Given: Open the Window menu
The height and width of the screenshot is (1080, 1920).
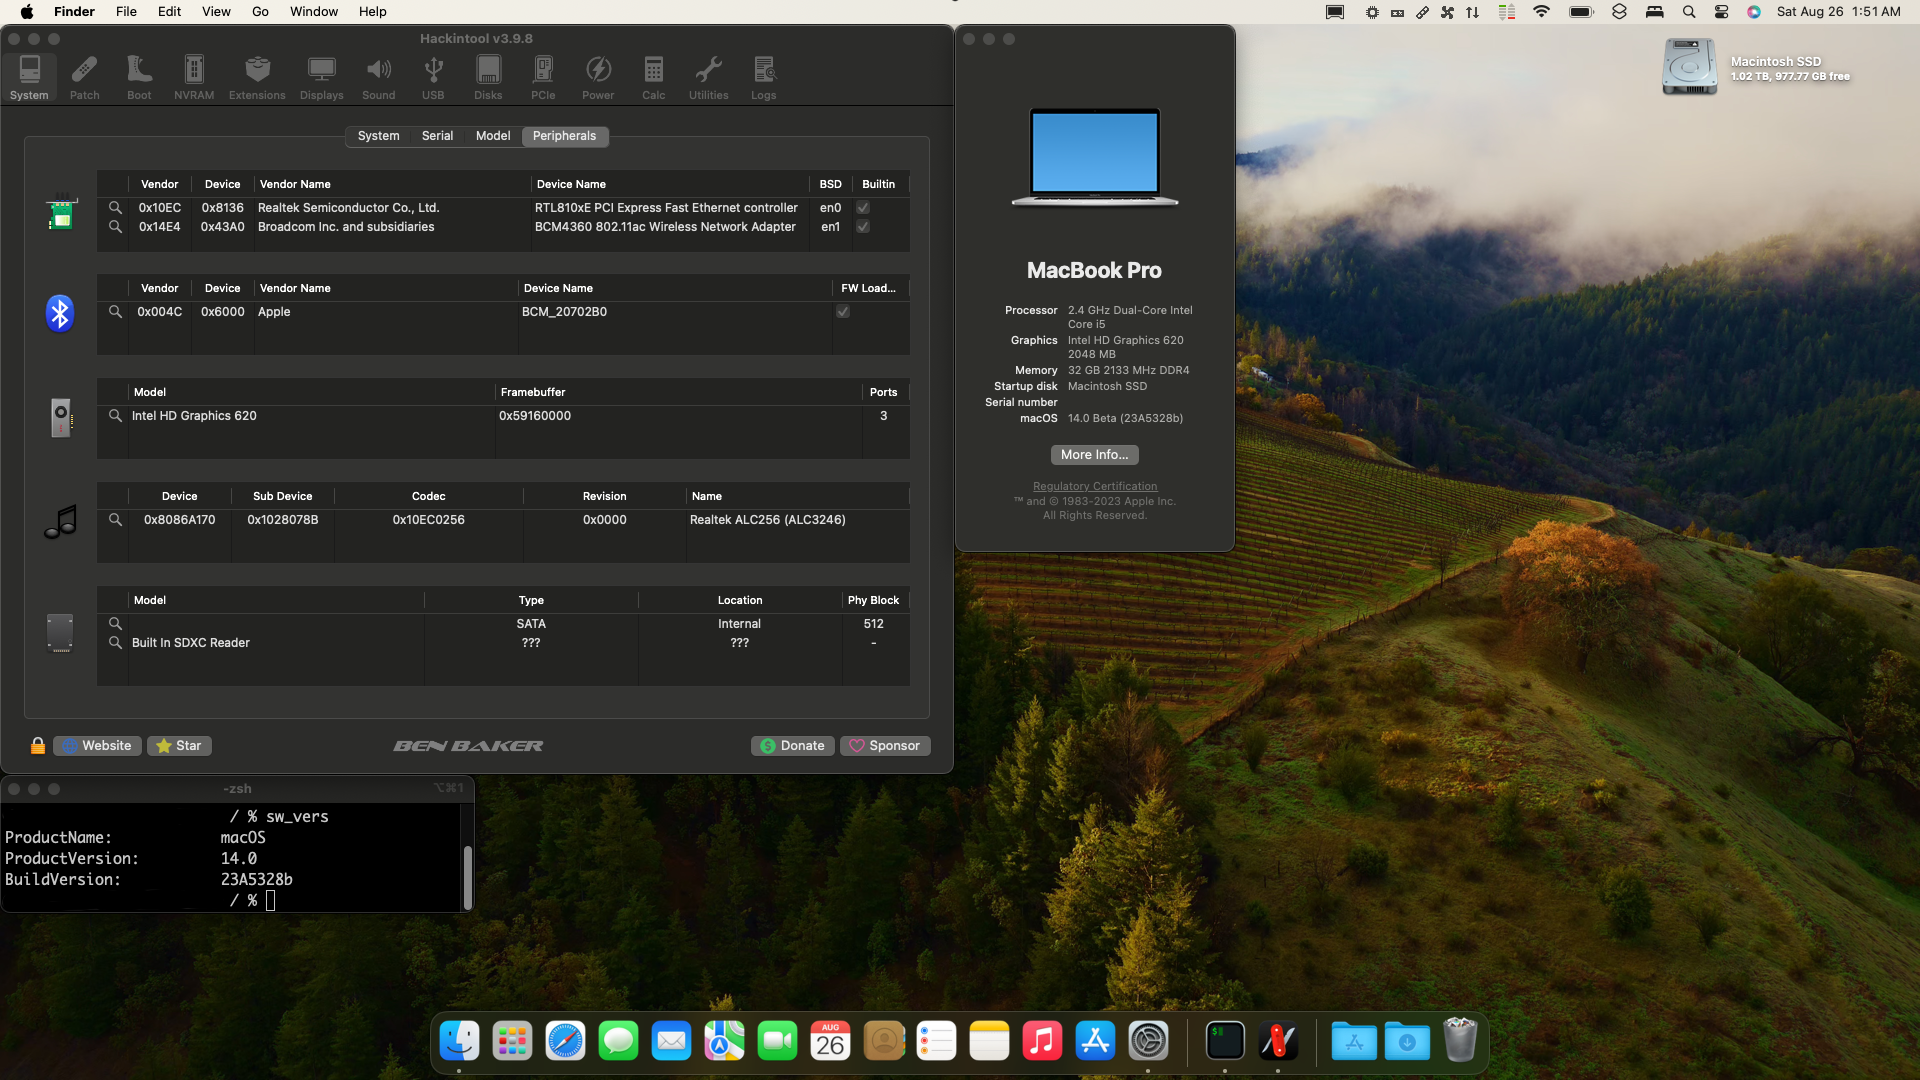Looking at the screenshot, I should pos(313,11).
